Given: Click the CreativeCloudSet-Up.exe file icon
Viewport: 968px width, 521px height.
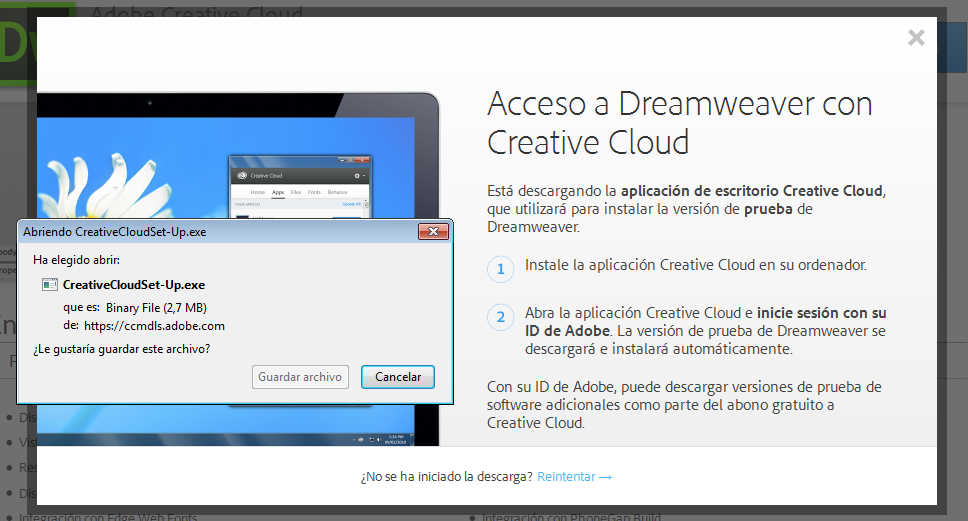Looking at the screenshot, I should 49,285.
